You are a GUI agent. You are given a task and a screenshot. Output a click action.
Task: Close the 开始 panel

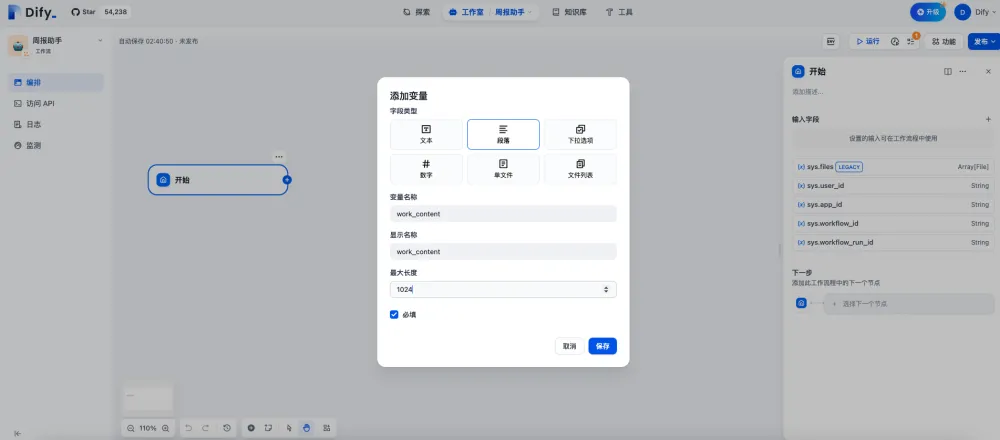[988, 71]
